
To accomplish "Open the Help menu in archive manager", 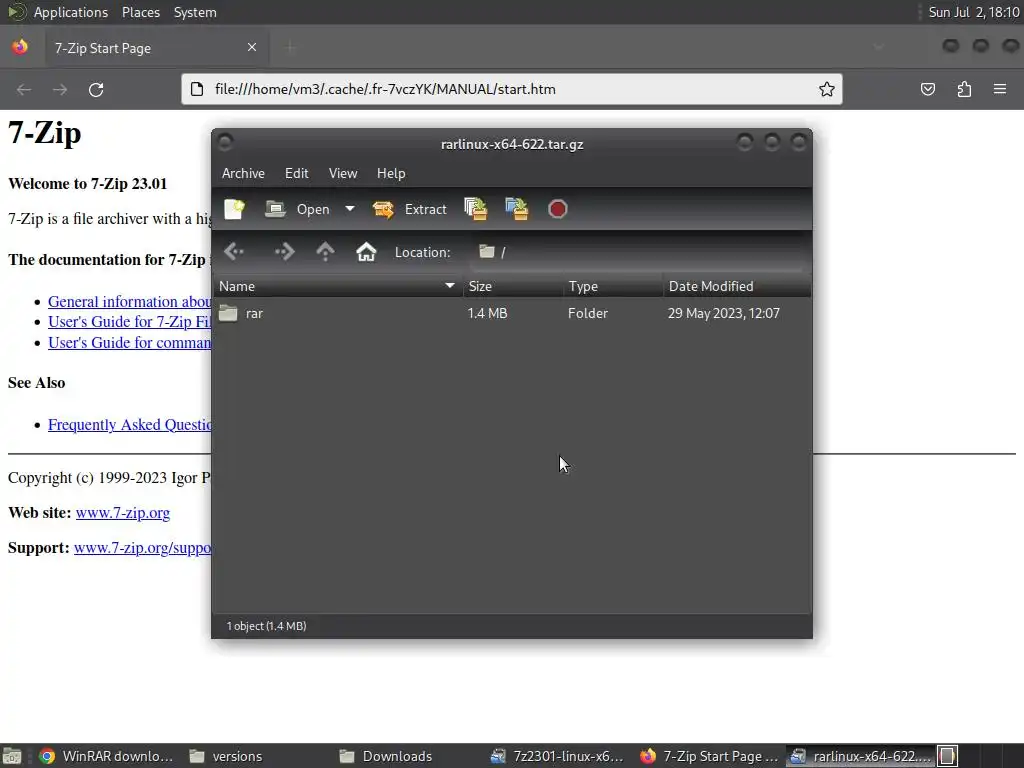I will [391, 173].
